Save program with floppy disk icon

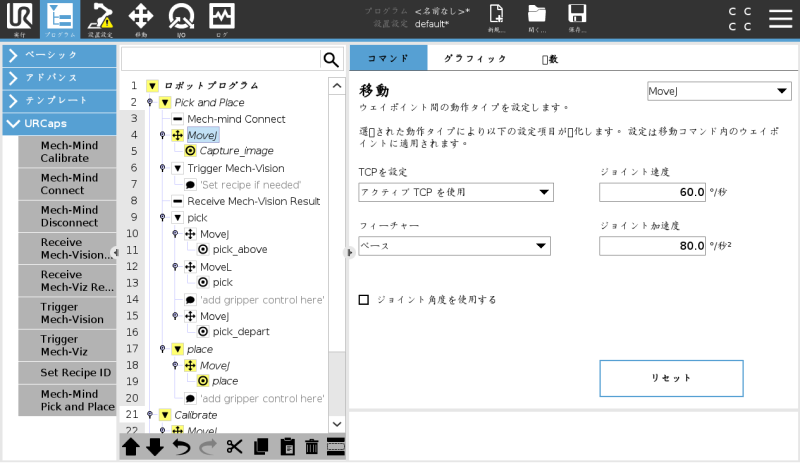[577, 18]
